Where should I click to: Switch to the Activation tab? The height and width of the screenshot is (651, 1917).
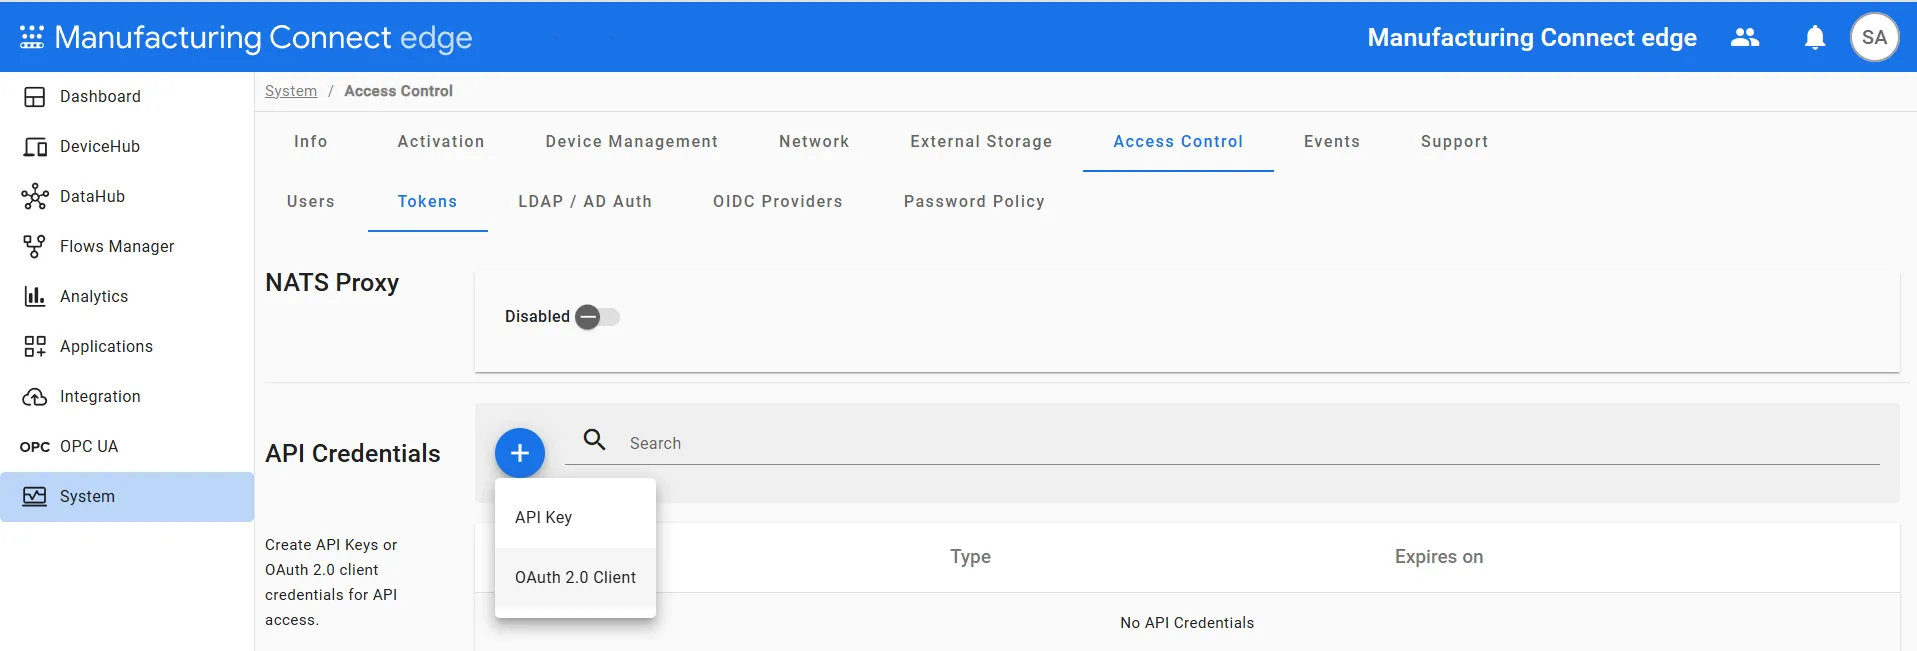tap(441, 142)
